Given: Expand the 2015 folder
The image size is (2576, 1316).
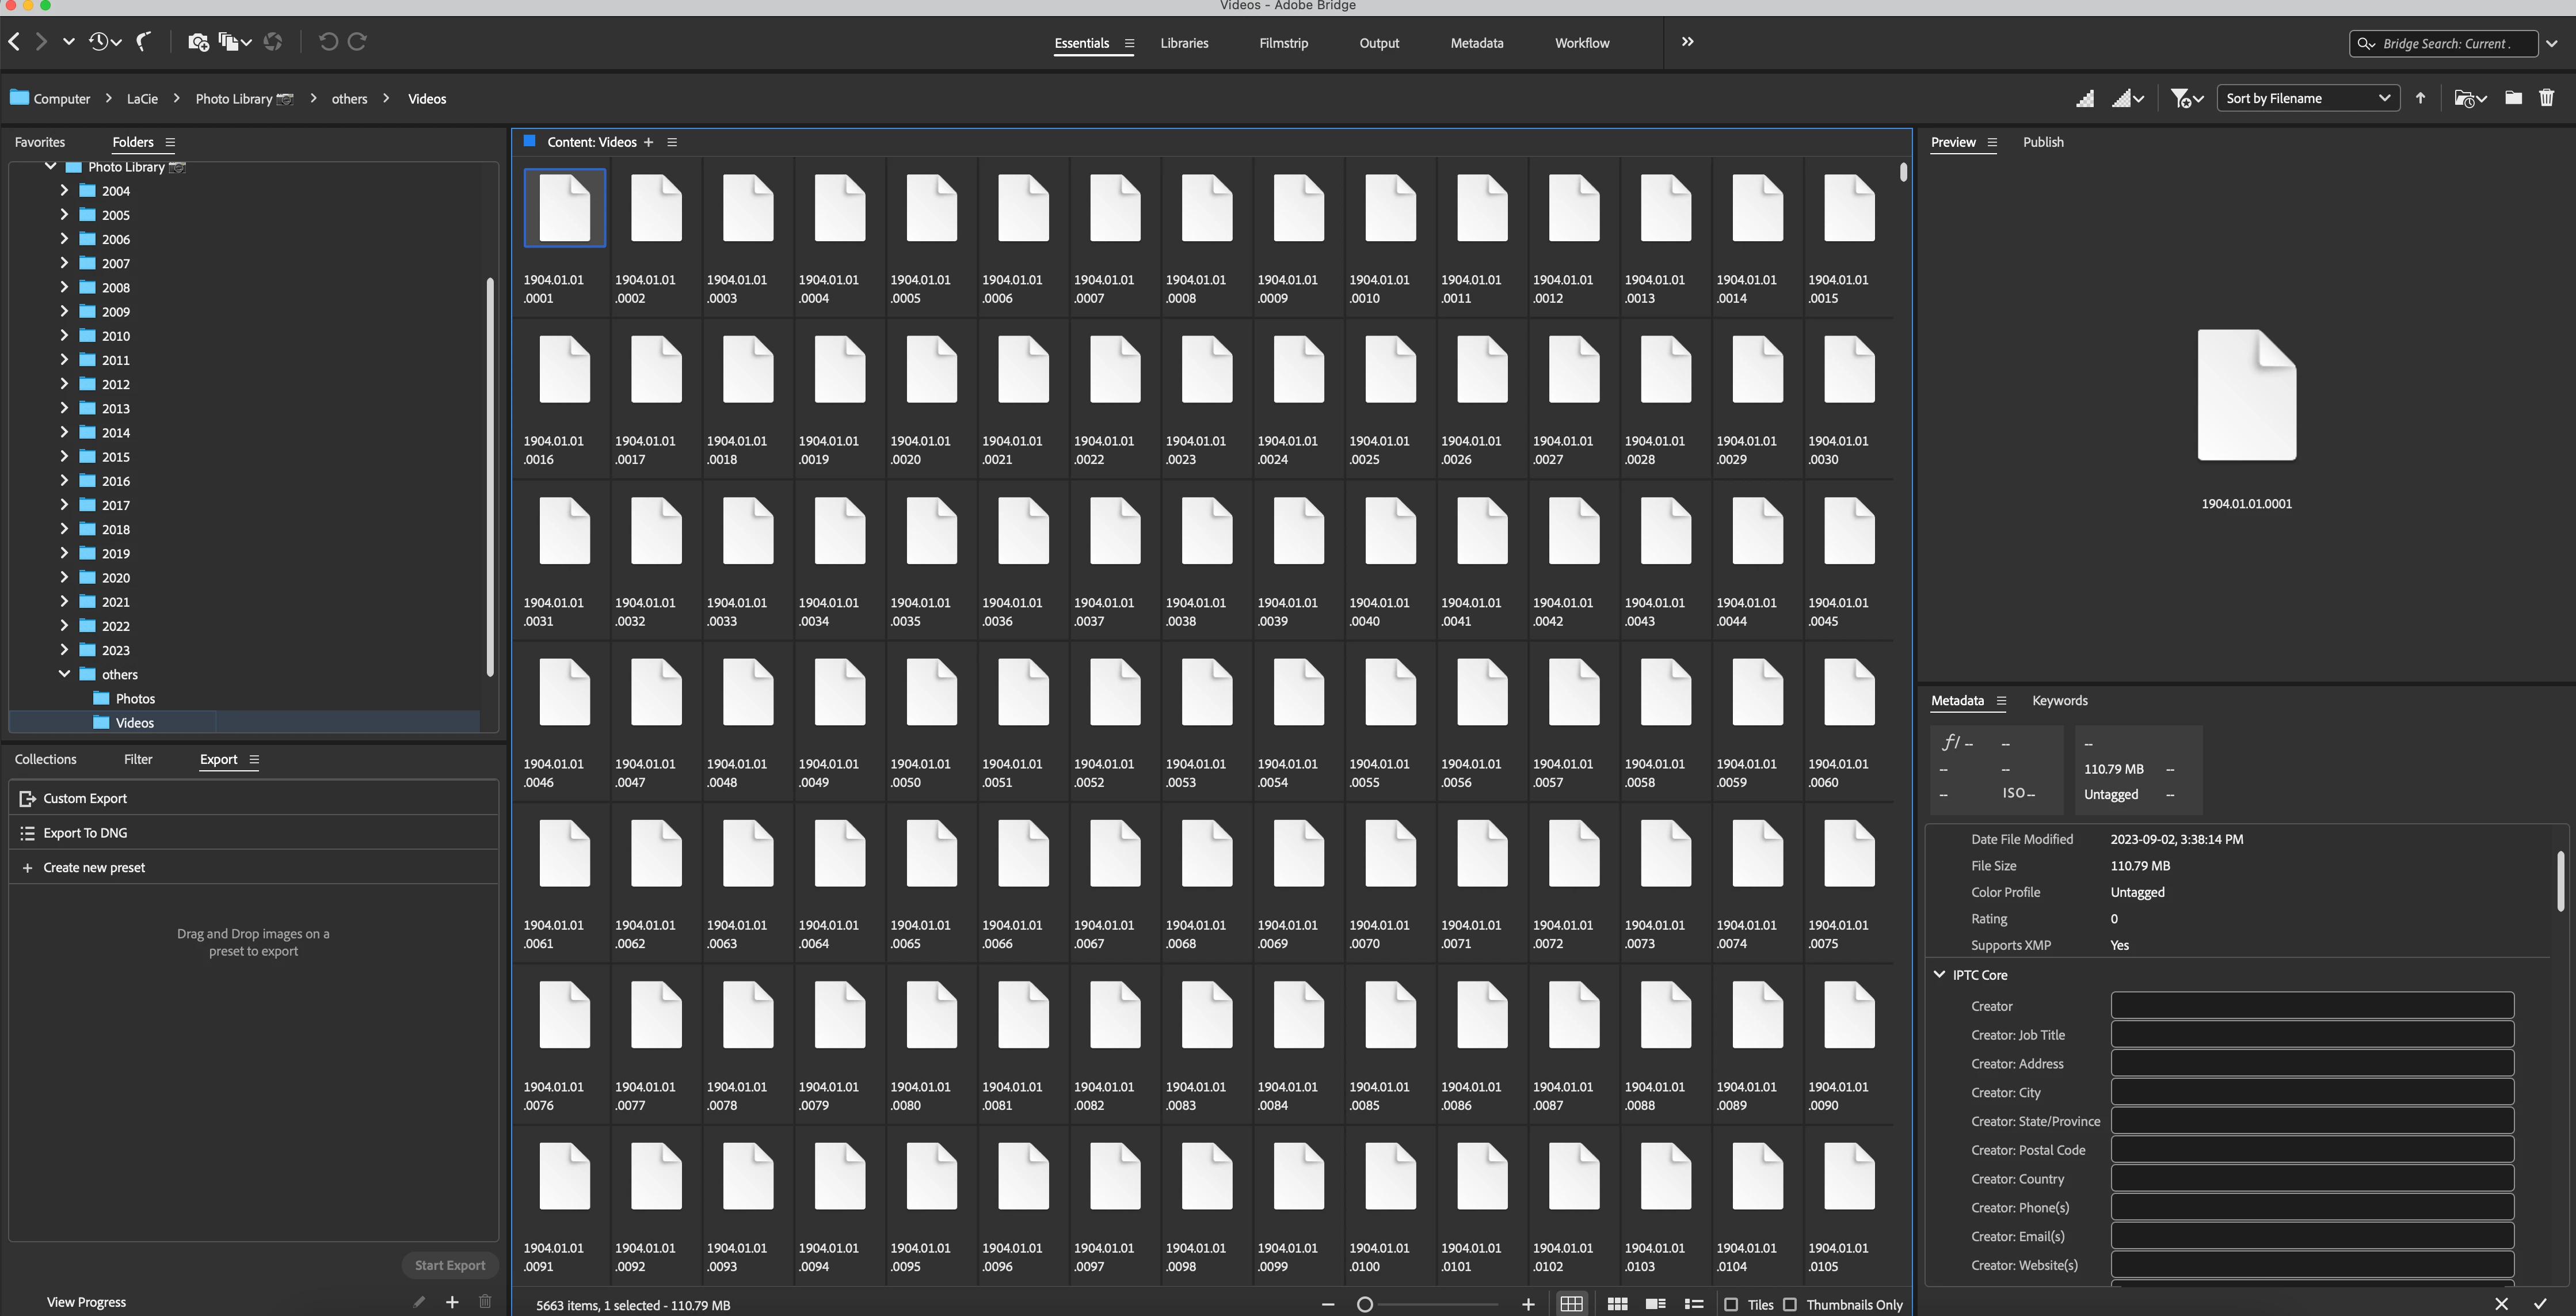Looking at the screenshot, I should tap(64, 457).
